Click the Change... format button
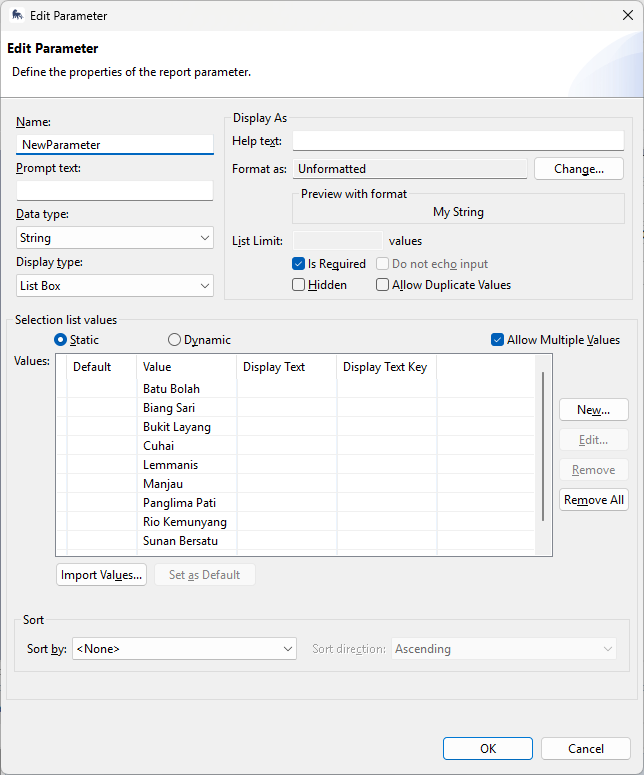This screenshot has height=775, width=644. point(578,169)
